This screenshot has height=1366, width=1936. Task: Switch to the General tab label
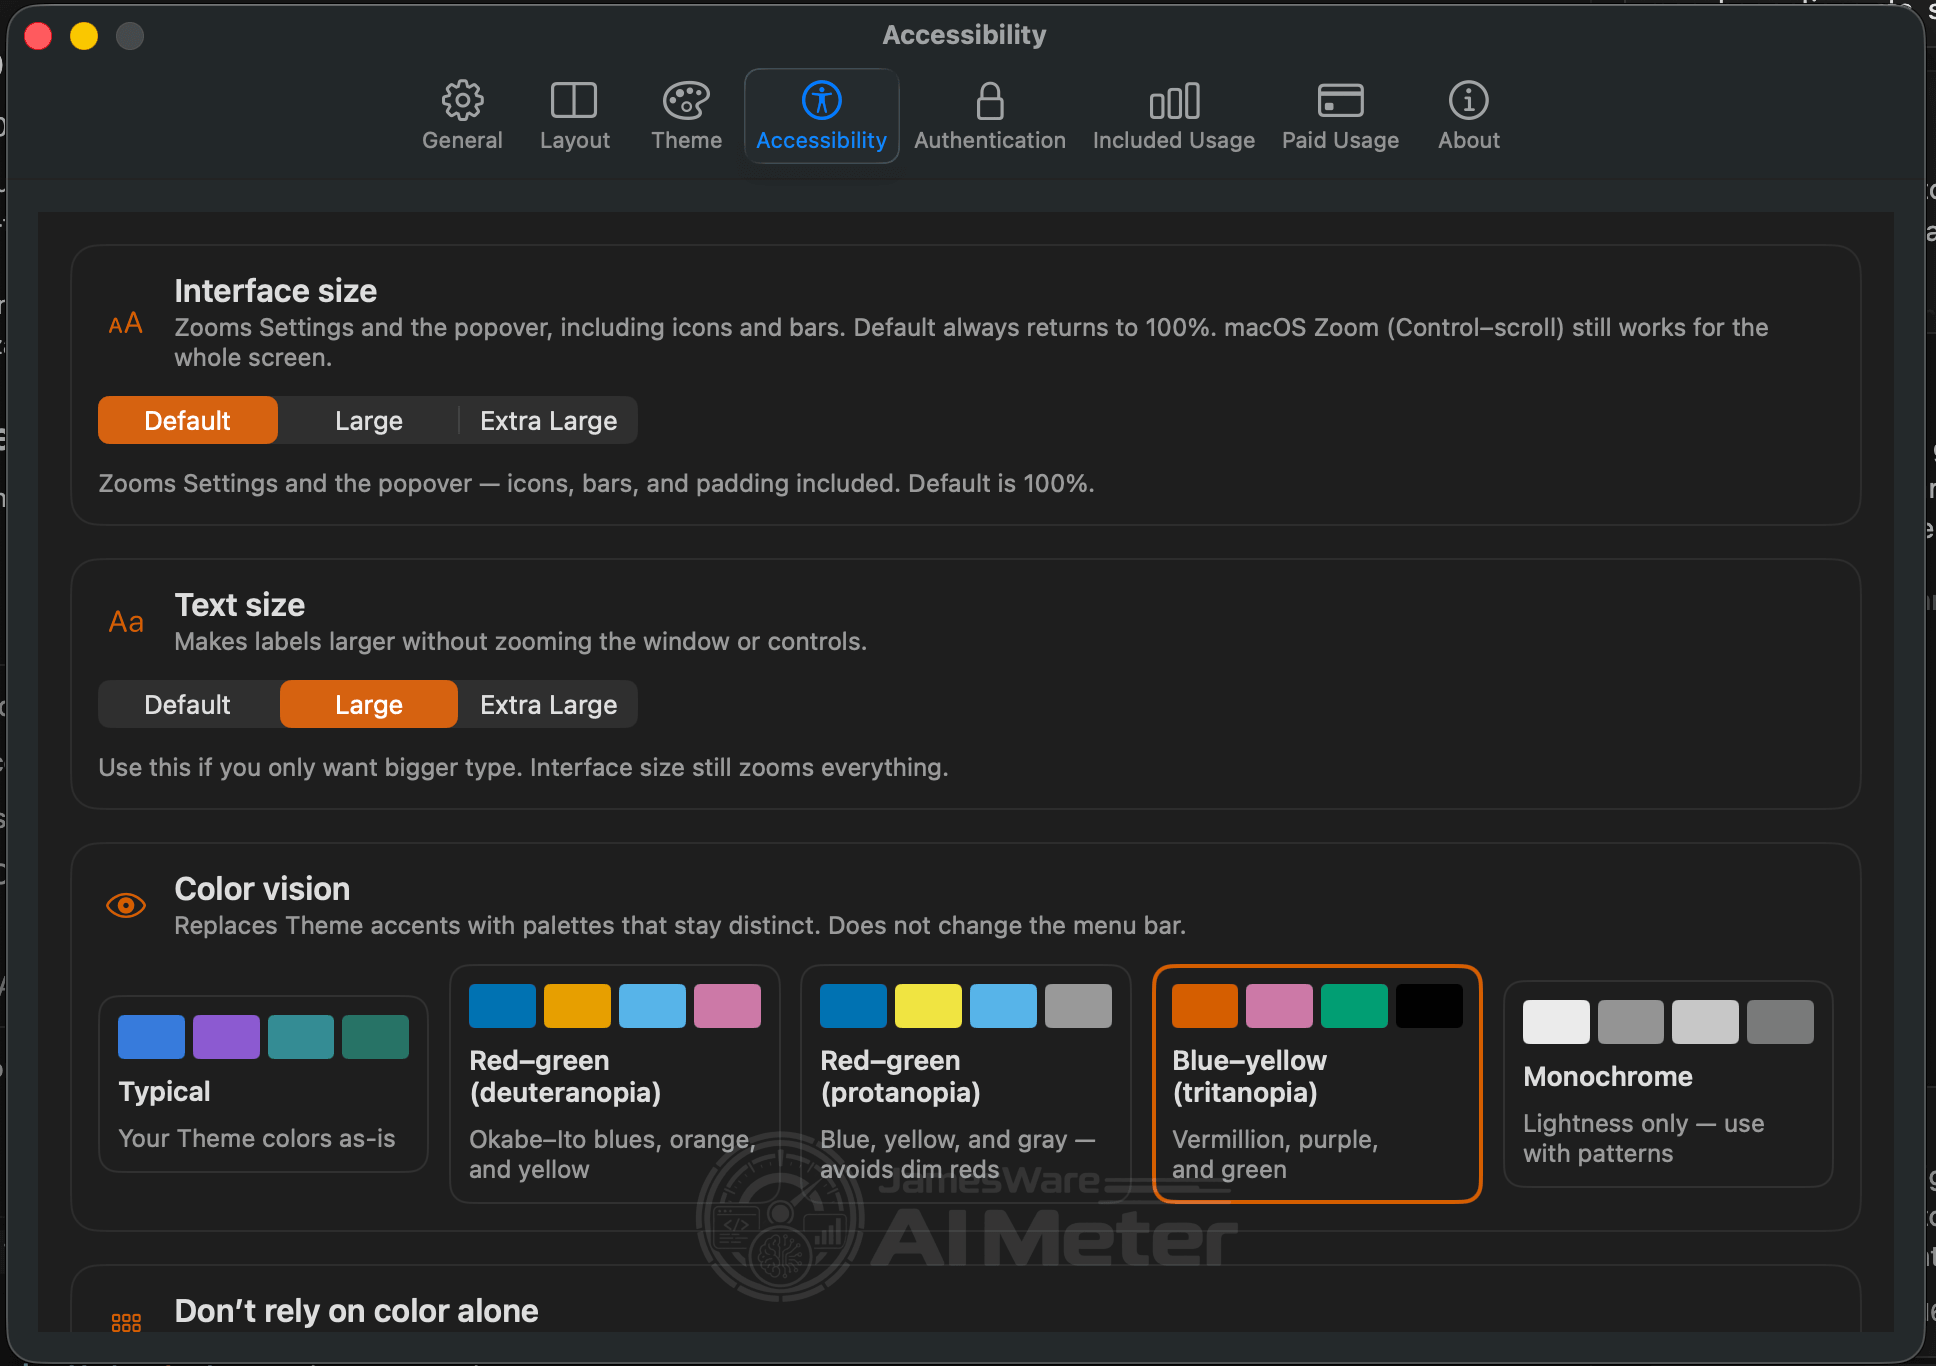point(462,140)
